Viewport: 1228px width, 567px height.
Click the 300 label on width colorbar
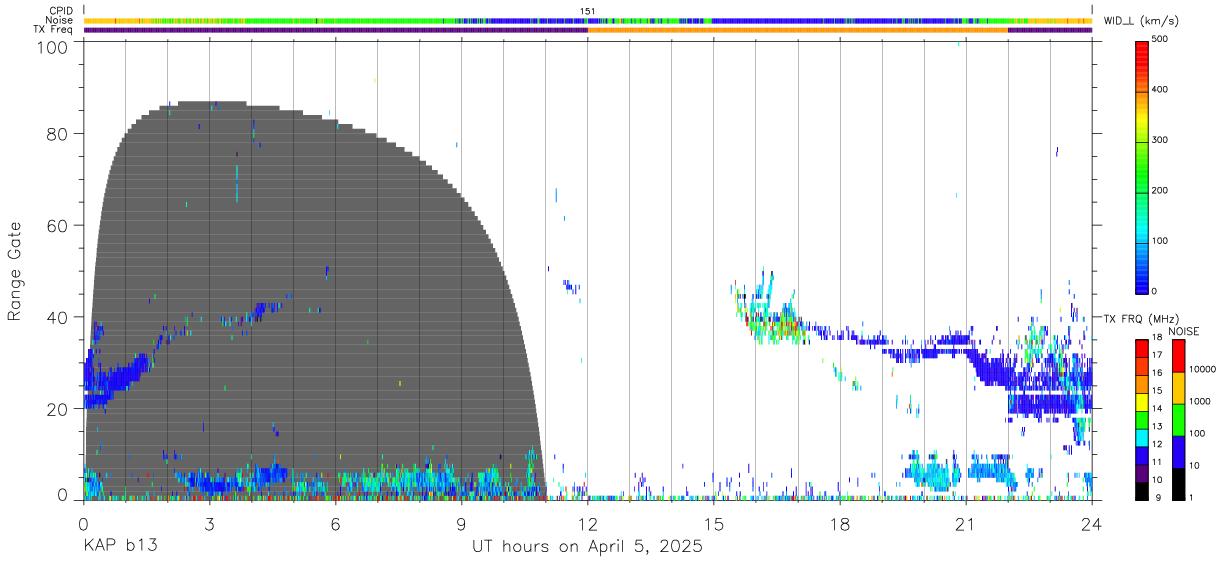pos(1160,140)
